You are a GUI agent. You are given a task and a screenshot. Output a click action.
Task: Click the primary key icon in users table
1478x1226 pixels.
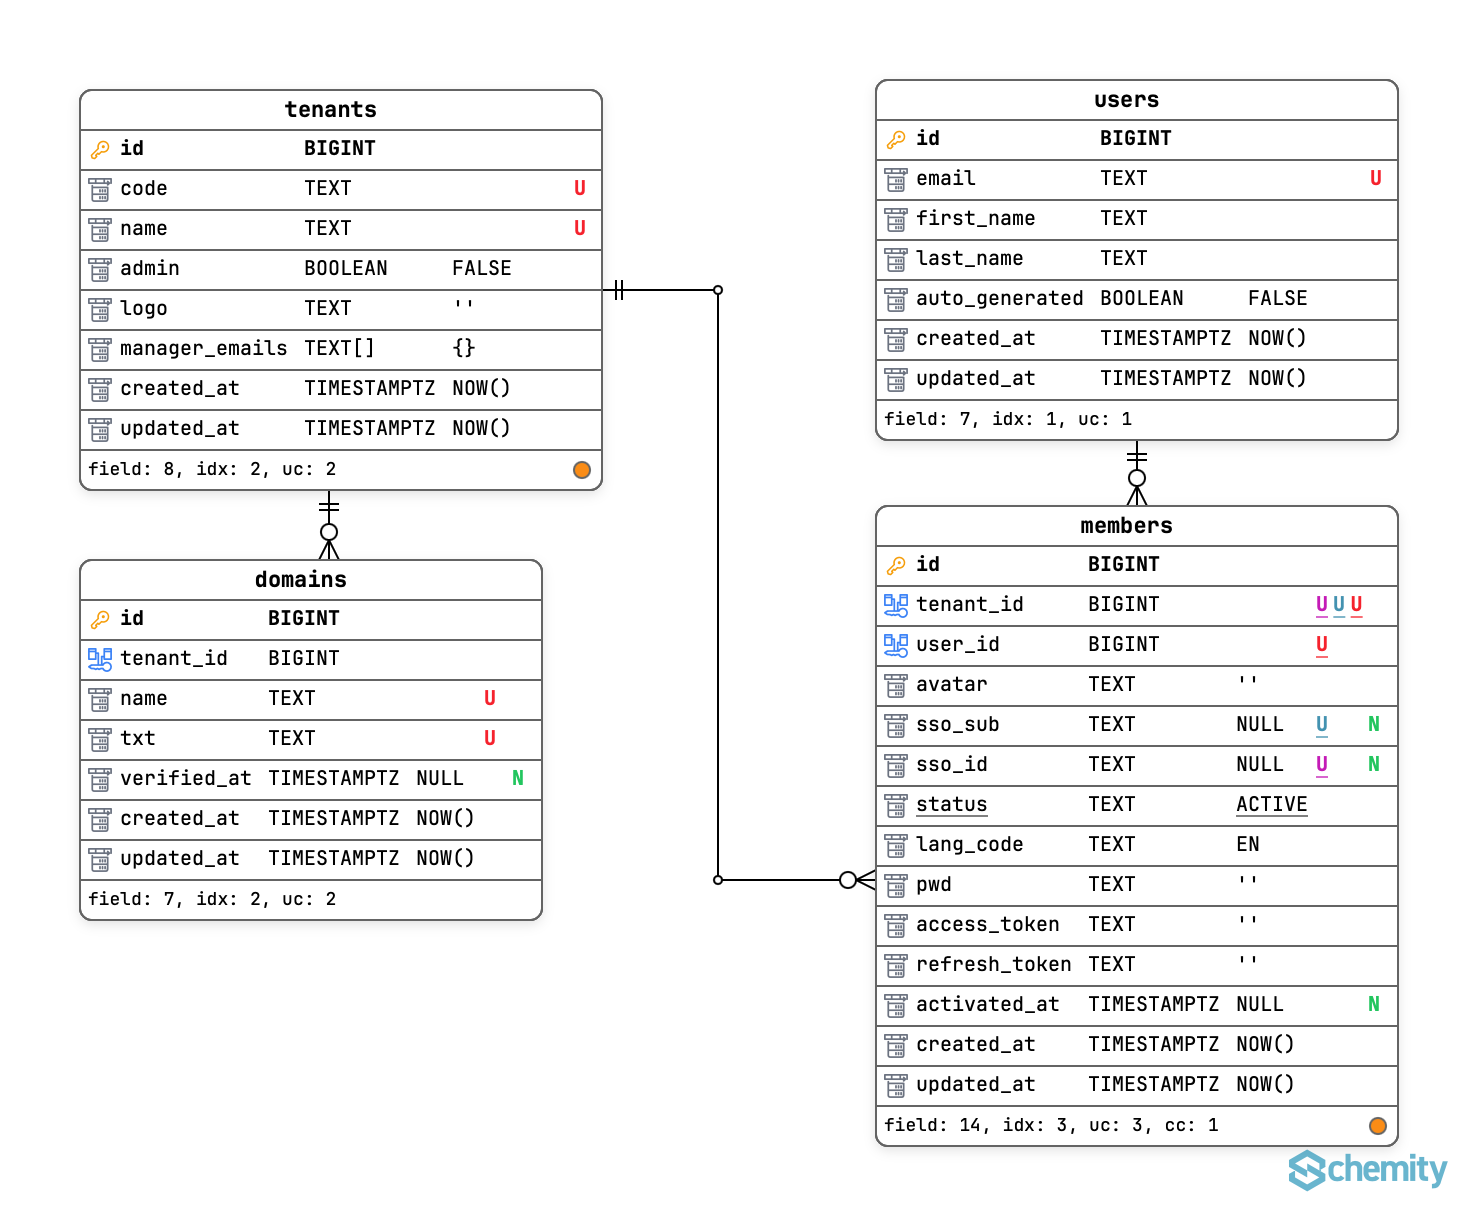pyautogui.click(x=896, y=139)
